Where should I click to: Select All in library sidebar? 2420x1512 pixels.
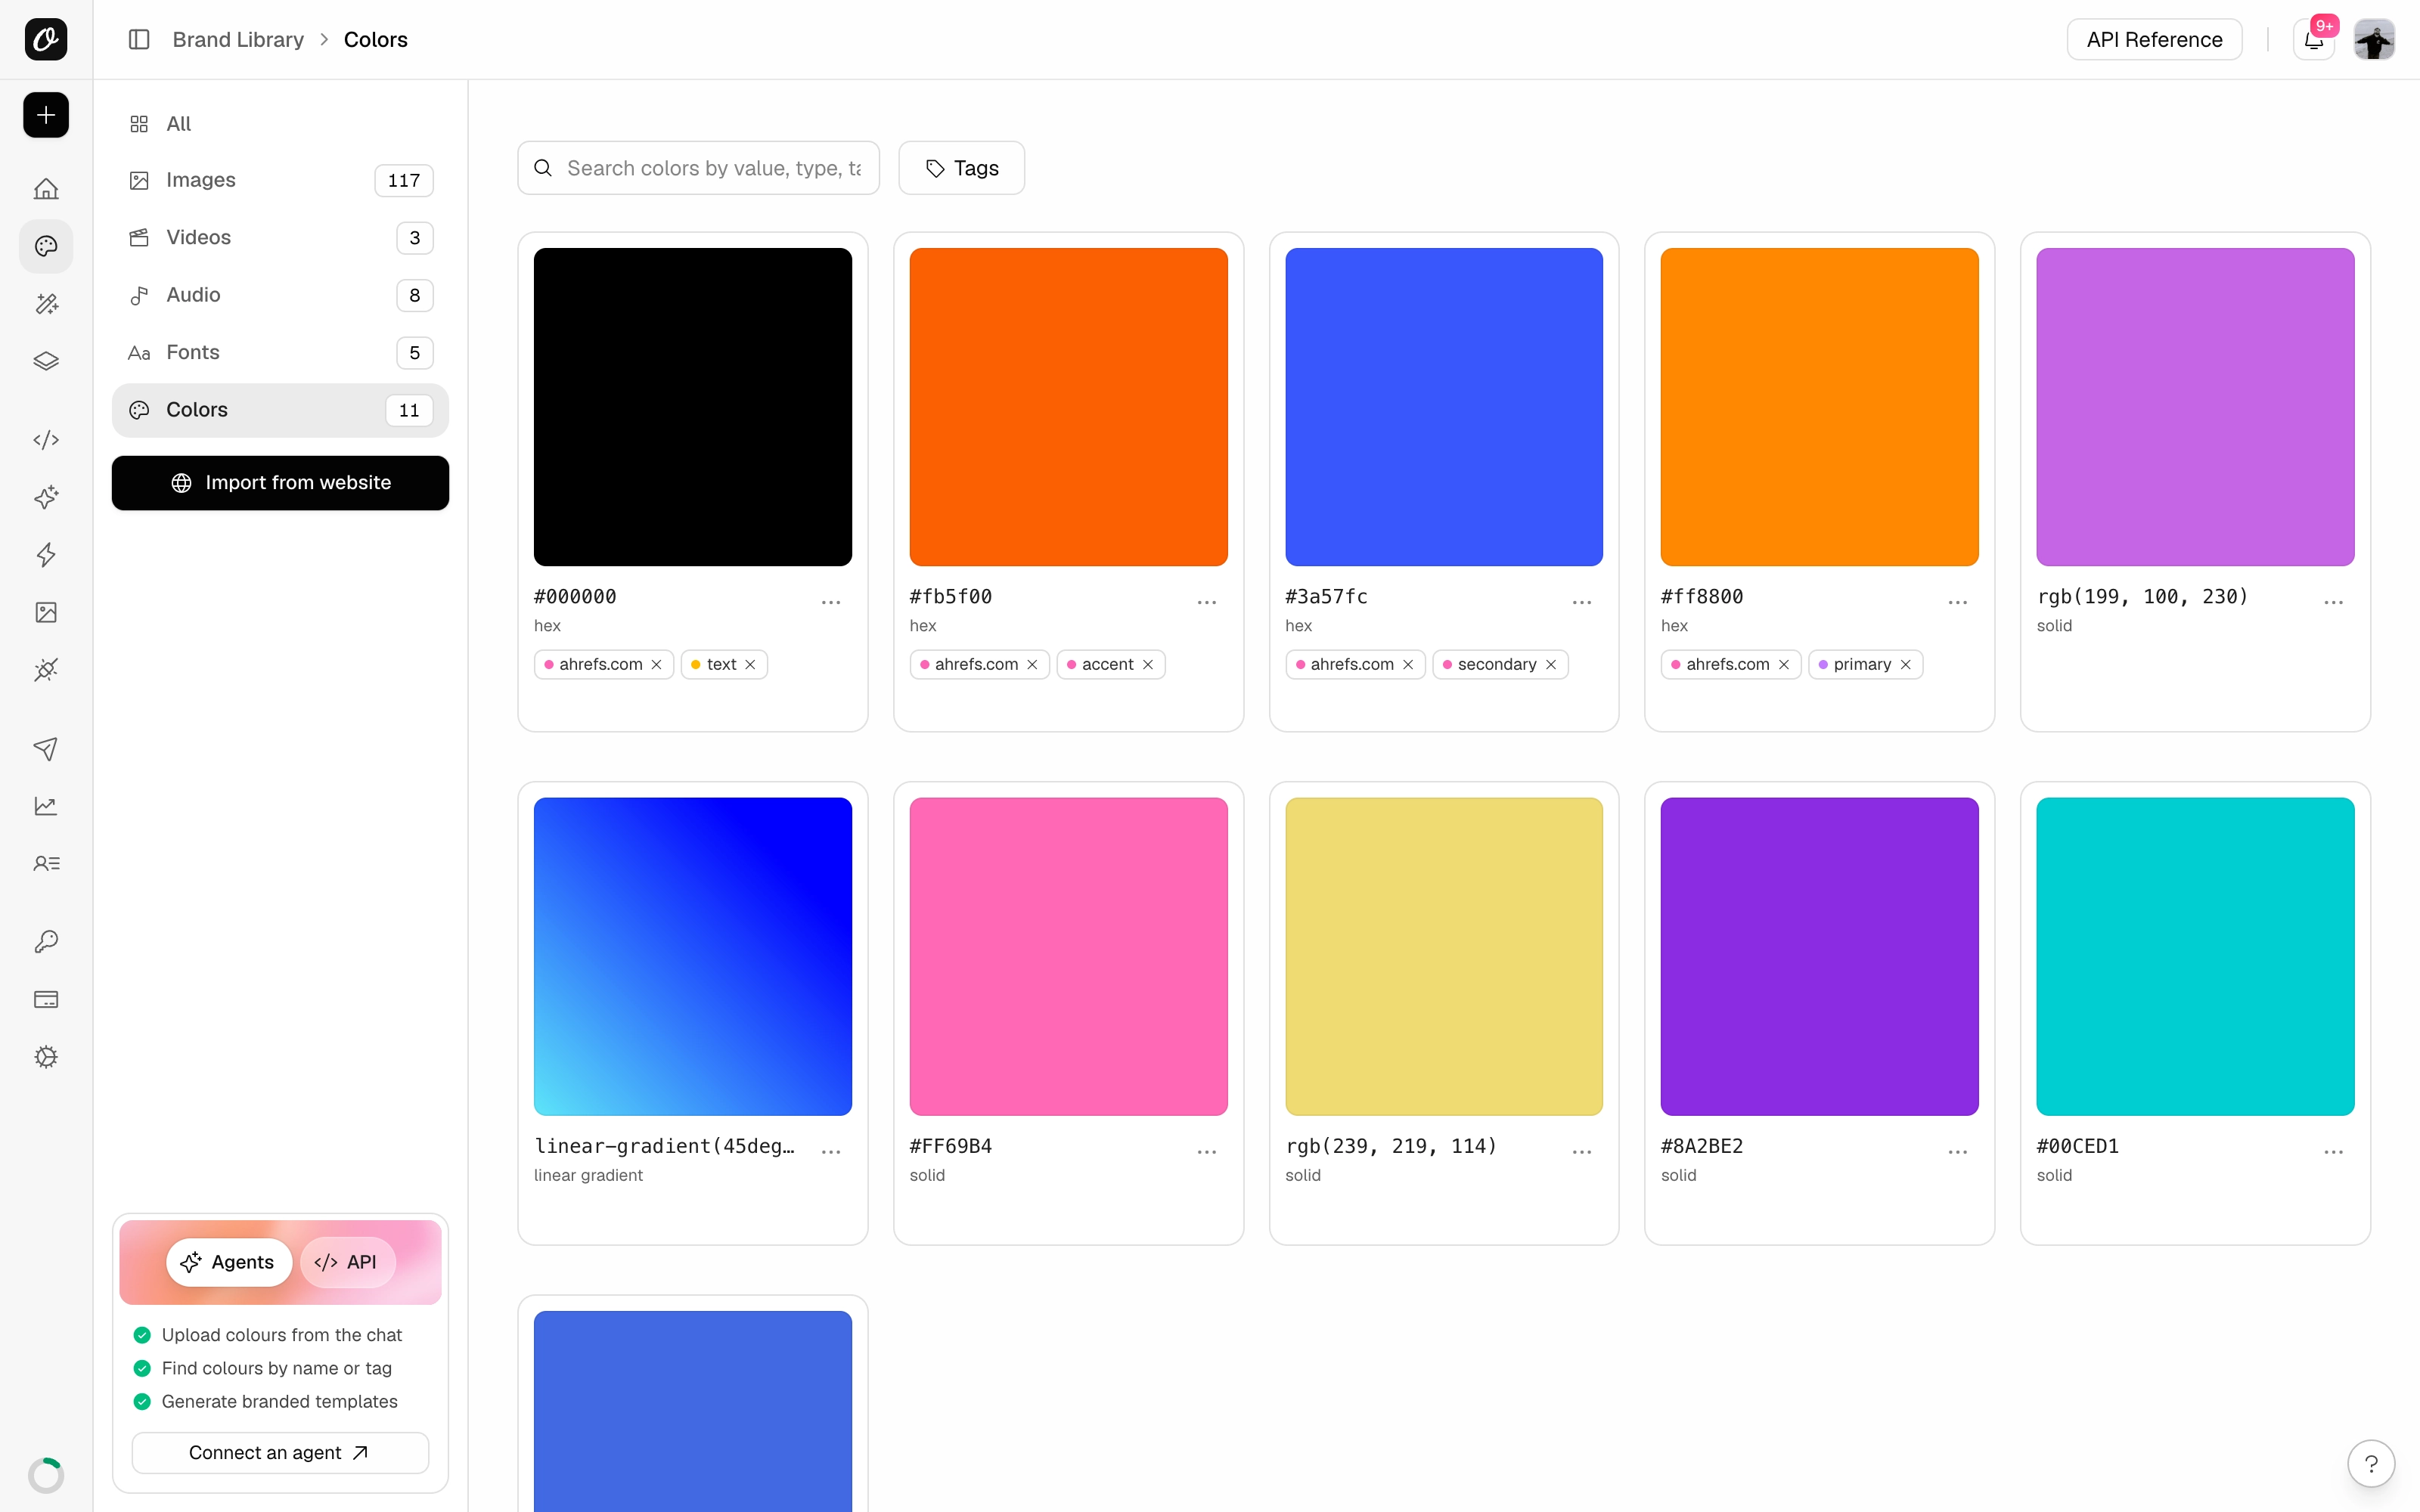coord(280,124)
